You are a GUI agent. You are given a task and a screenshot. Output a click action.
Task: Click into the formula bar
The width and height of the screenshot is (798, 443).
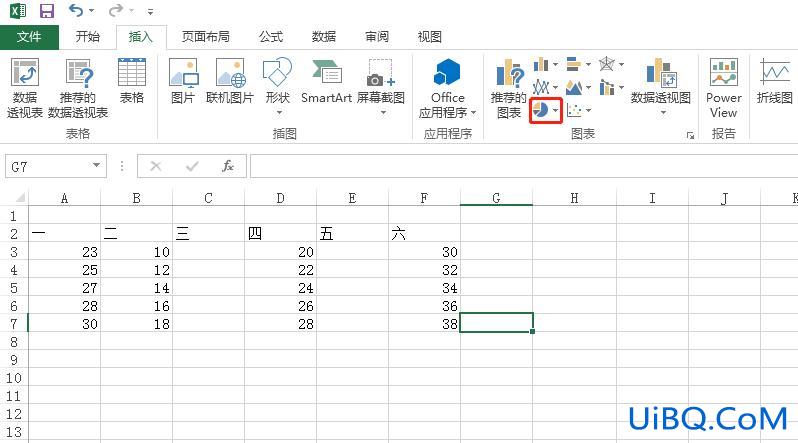[x=524, y=167]
